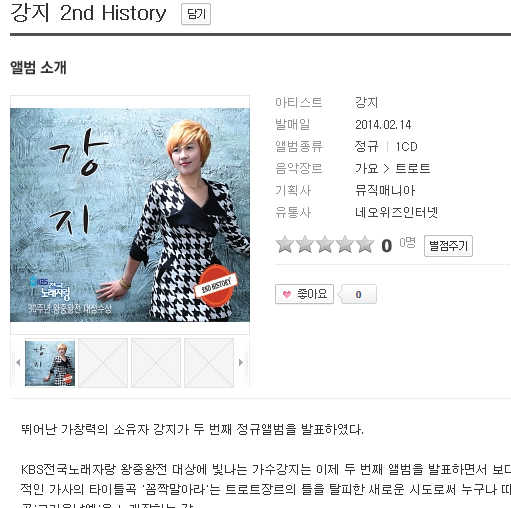The width and height of the screenshot is (511, 508).
Task: Select the third rating star
Action: pos(325,244)
